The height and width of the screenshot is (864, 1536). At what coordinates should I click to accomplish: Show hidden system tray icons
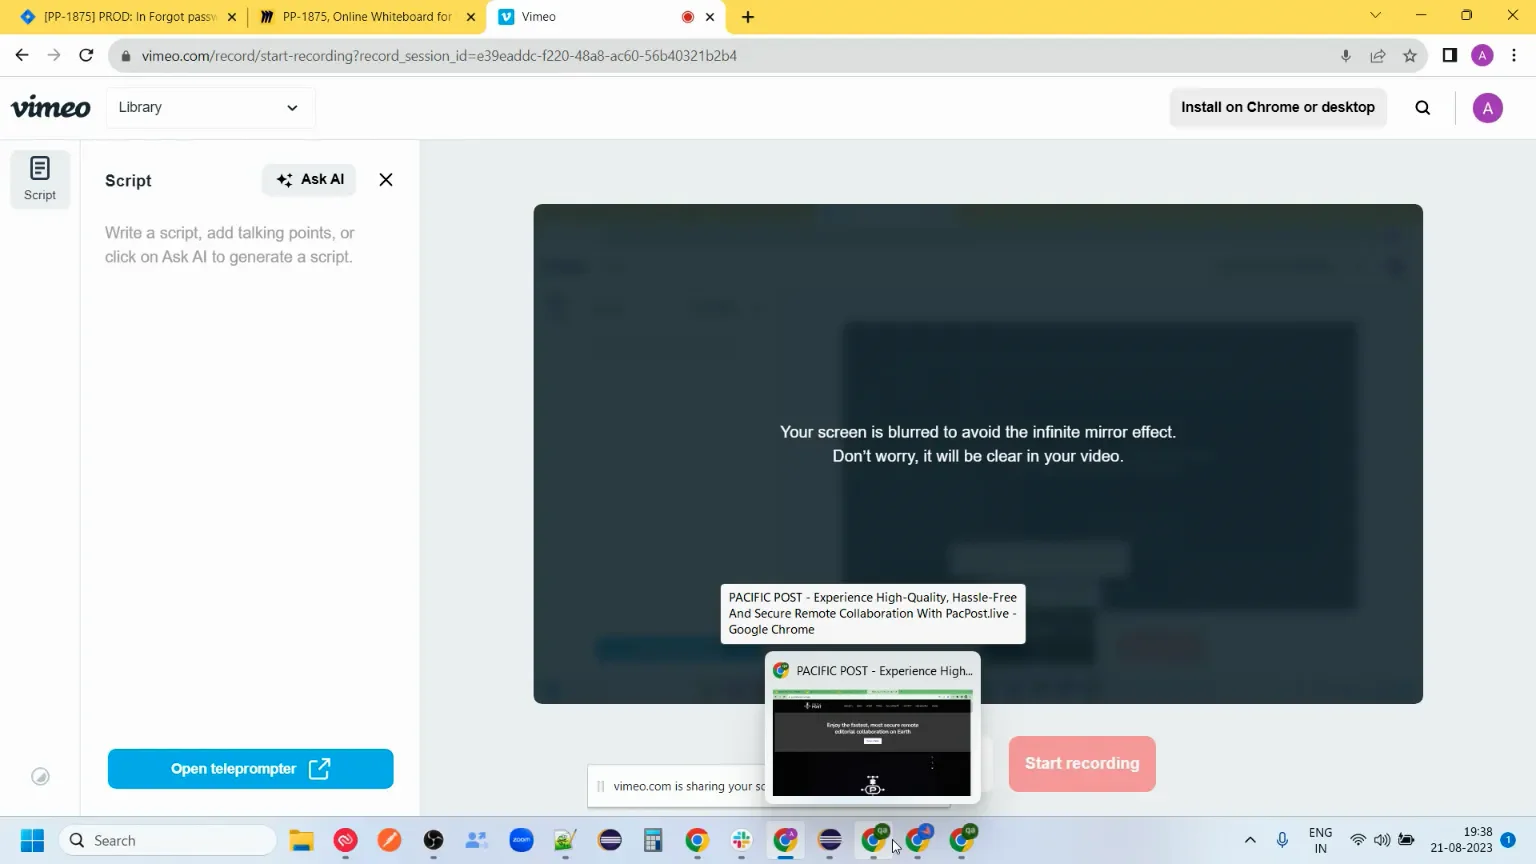1250,840
